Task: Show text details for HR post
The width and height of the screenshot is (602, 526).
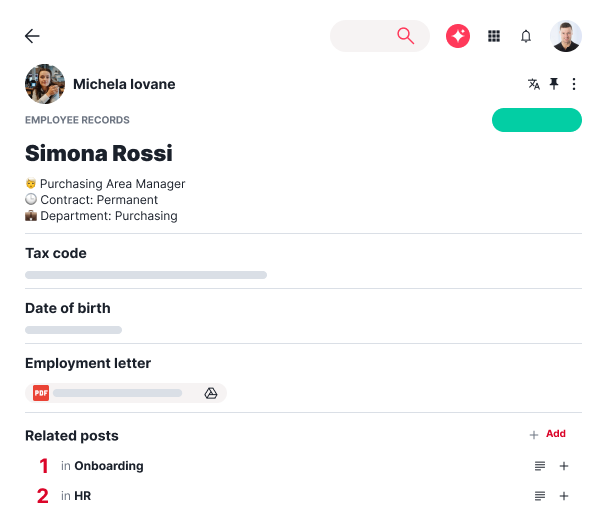Action: coord(540,496)
